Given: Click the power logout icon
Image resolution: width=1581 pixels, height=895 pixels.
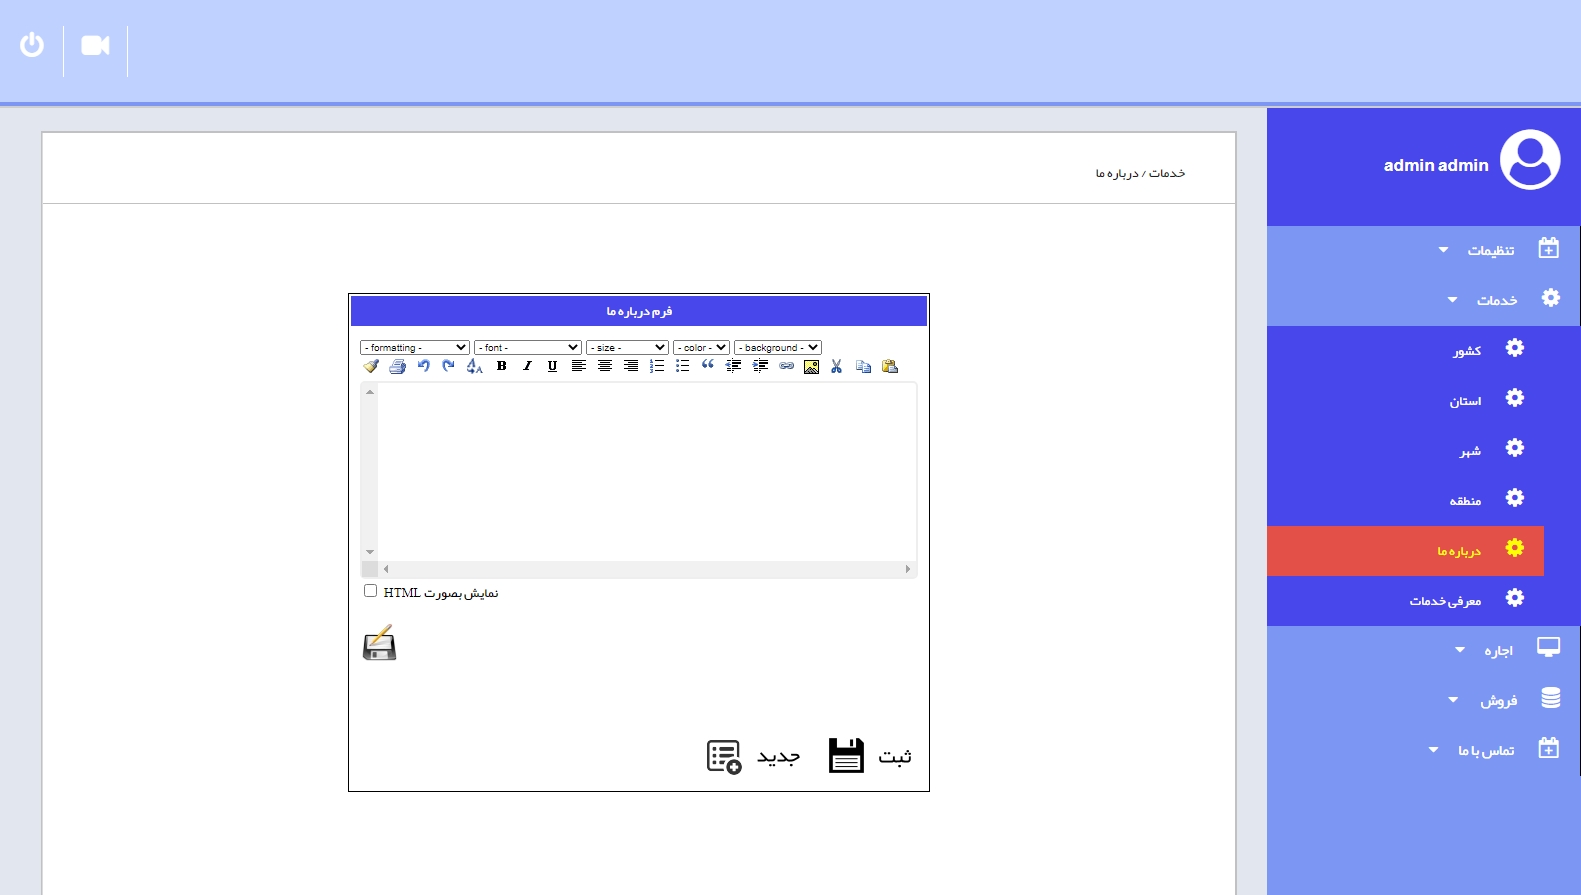Looking at the screenshot, I should [x=32, y=45].
